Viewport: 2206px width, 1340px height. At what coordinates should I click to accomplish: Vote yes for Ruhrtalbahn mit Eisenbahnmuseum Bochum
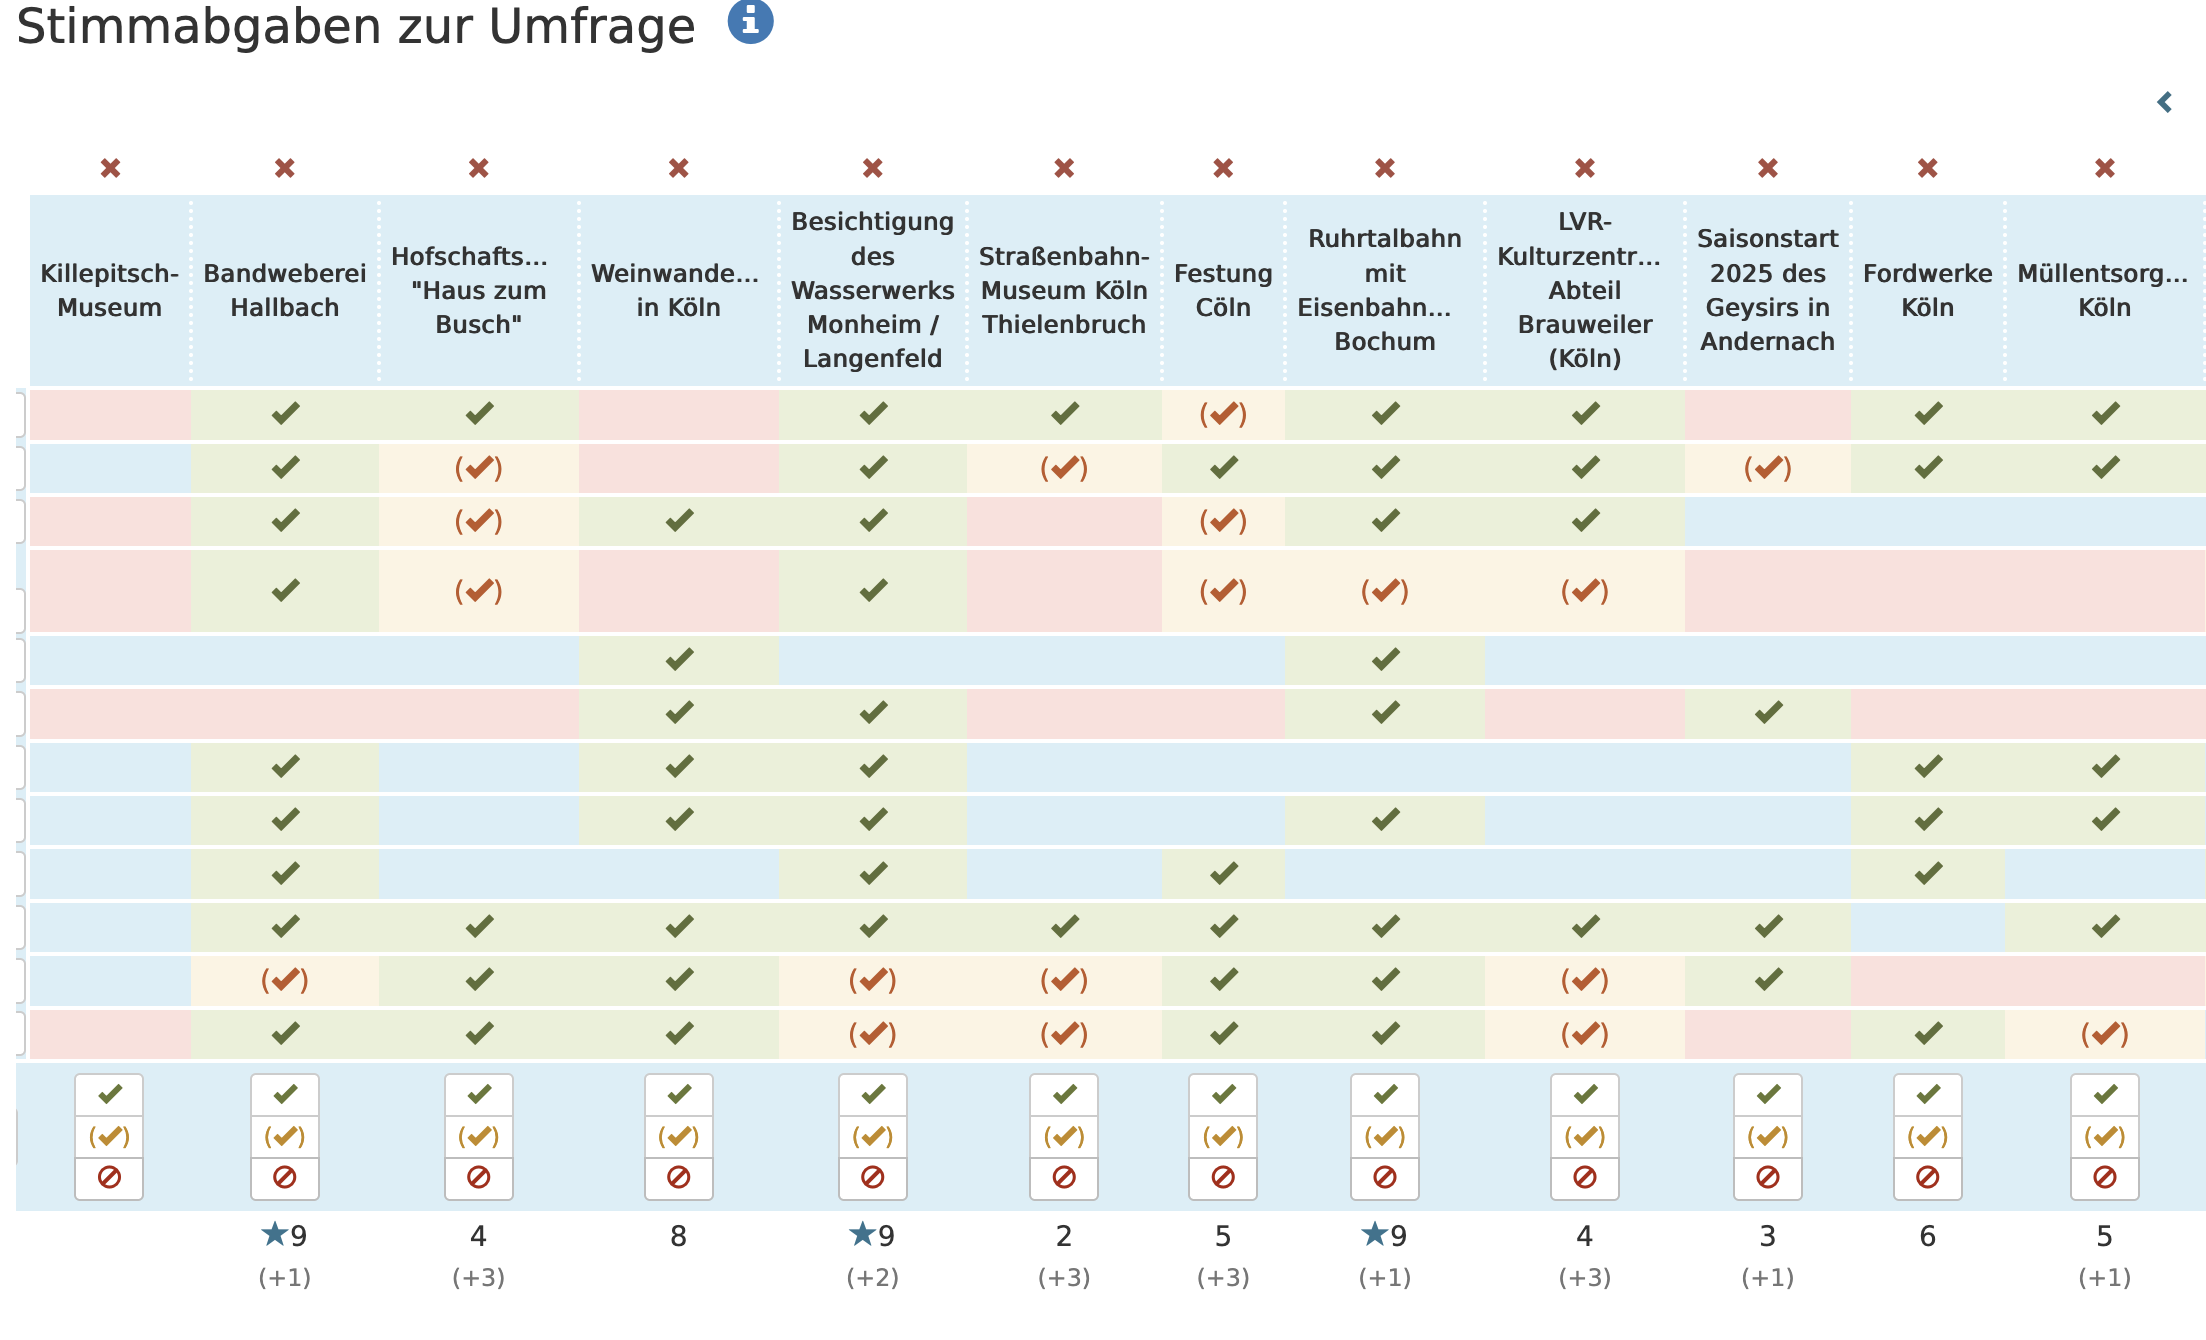1385,1095
